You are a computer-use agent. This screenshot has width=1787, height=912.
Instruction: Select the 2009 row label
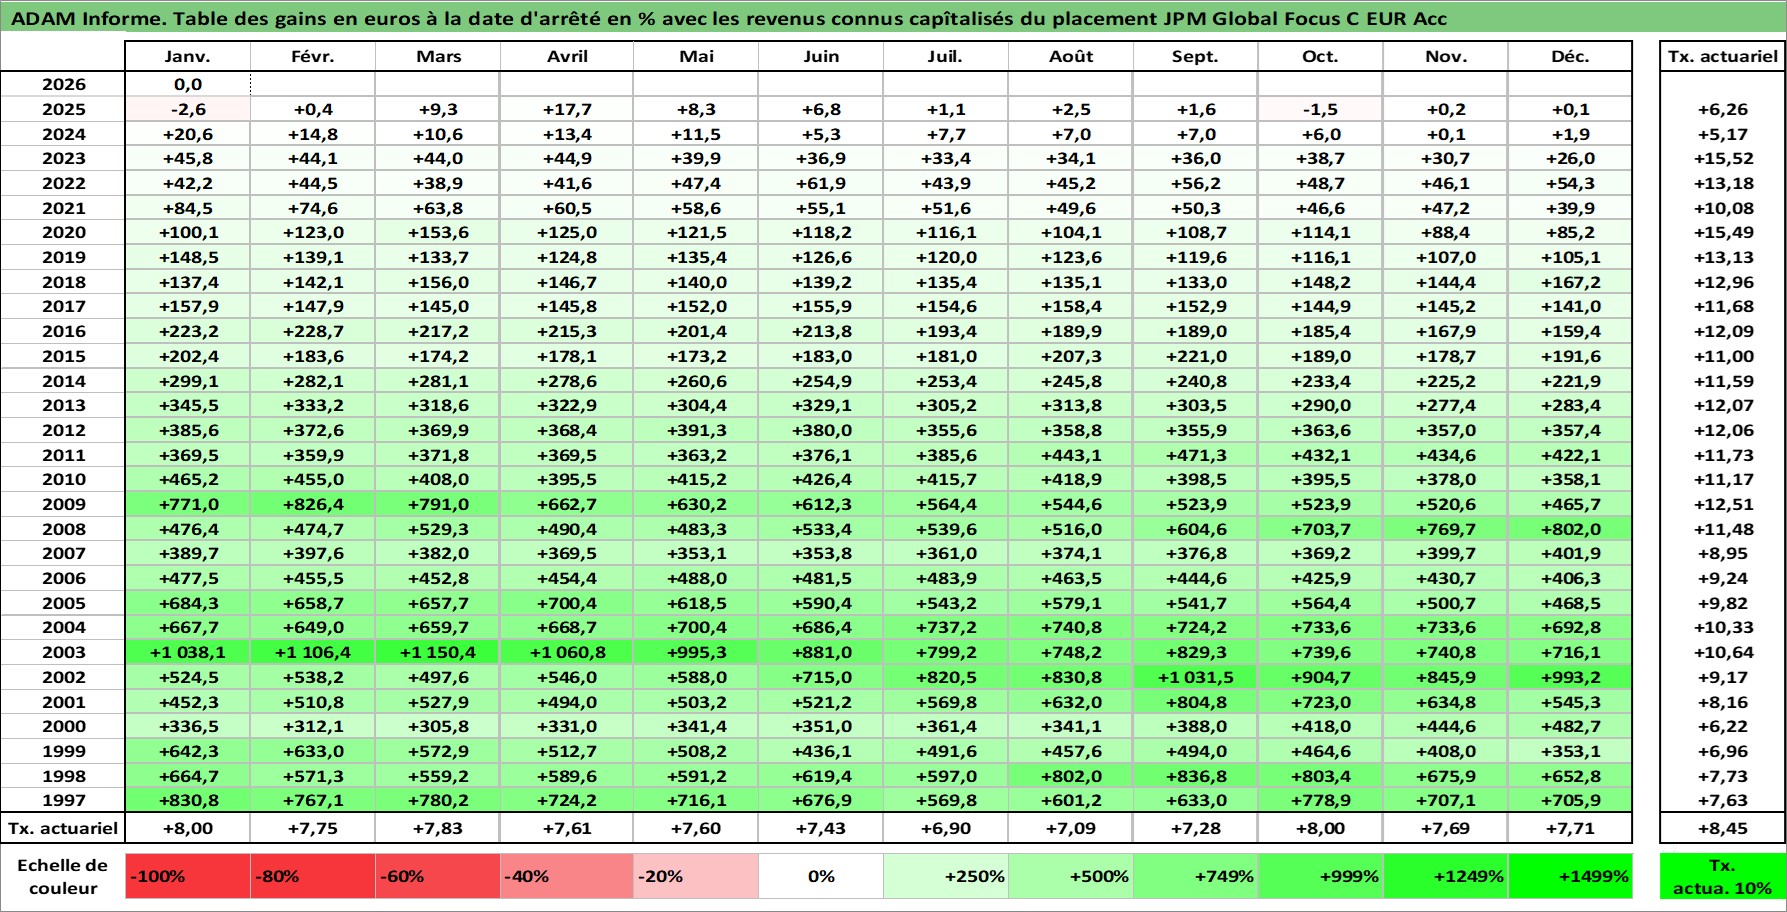tap(63, 504)
